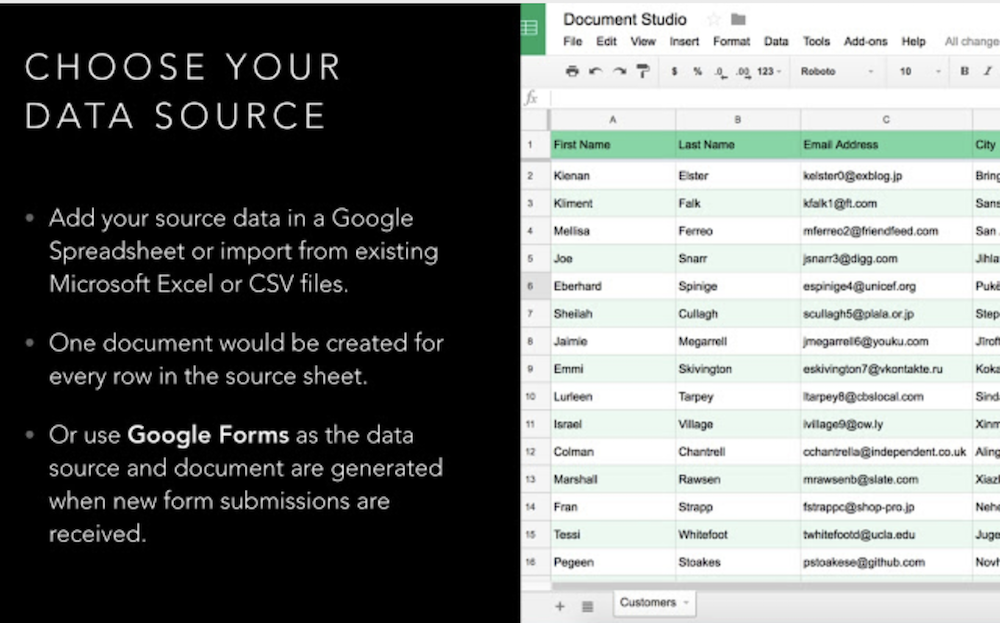1000x623 pixels.
Task: Undo the last action
Action: pyautogui.click(x=596, y=72)
